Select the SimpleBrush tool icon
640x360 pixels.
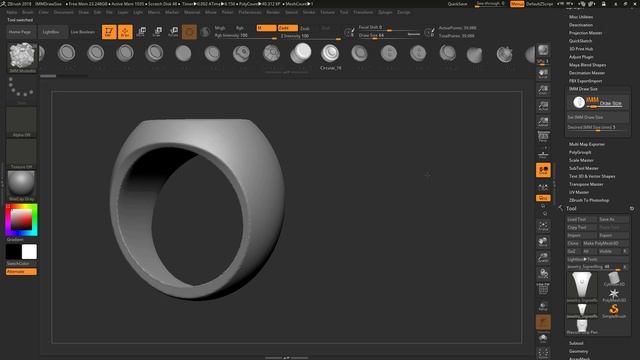pyautogui.click(x=613, y=310)
